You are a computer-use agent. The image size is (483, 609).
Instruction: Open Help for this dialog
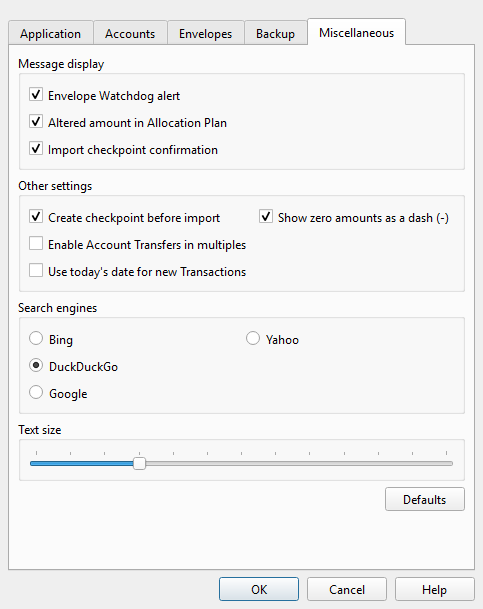[434, 589]
